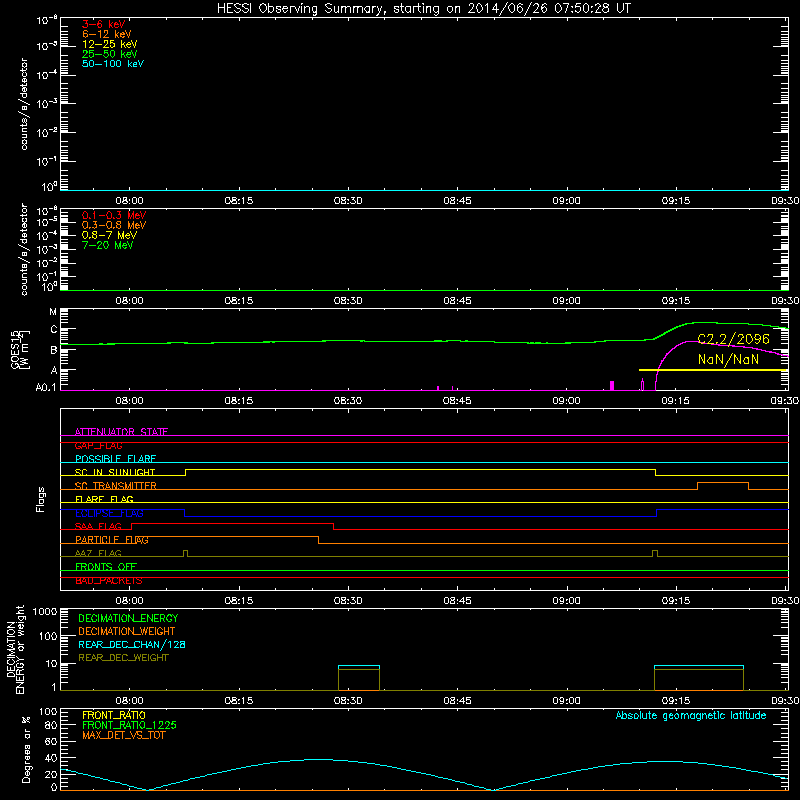Click the Absolute geomagnetic latitude label
The height and width of the screenshot is (800, 800).
tap(691, 715)
